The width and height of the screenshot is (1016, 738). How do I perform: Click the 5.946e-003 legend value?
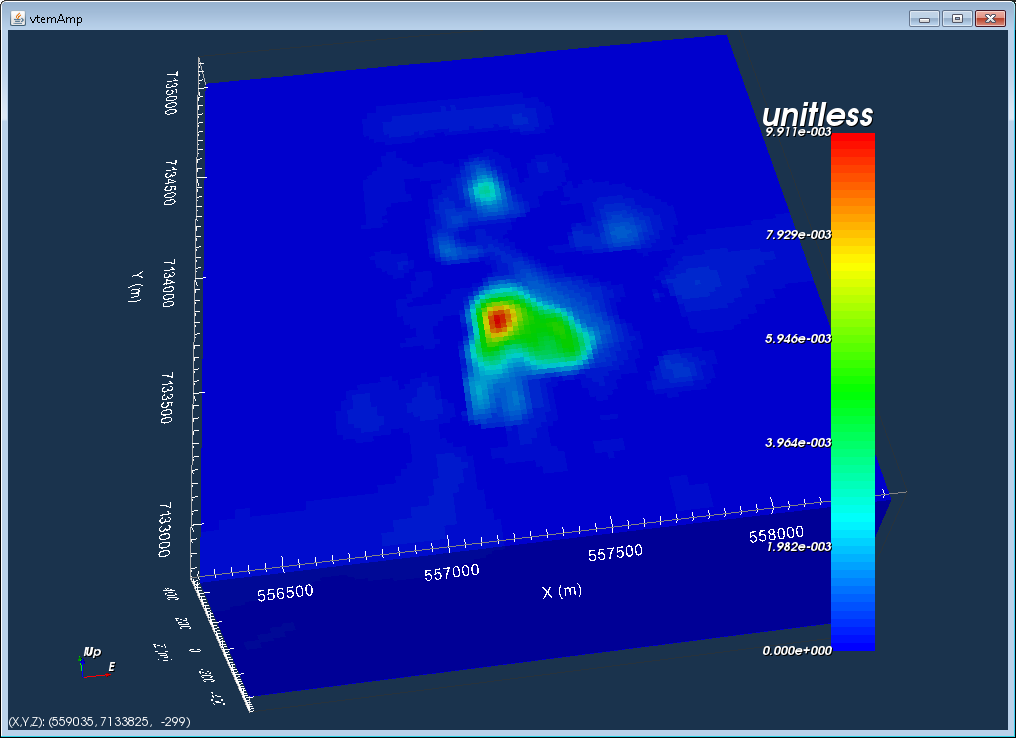[x=798, y=338]
